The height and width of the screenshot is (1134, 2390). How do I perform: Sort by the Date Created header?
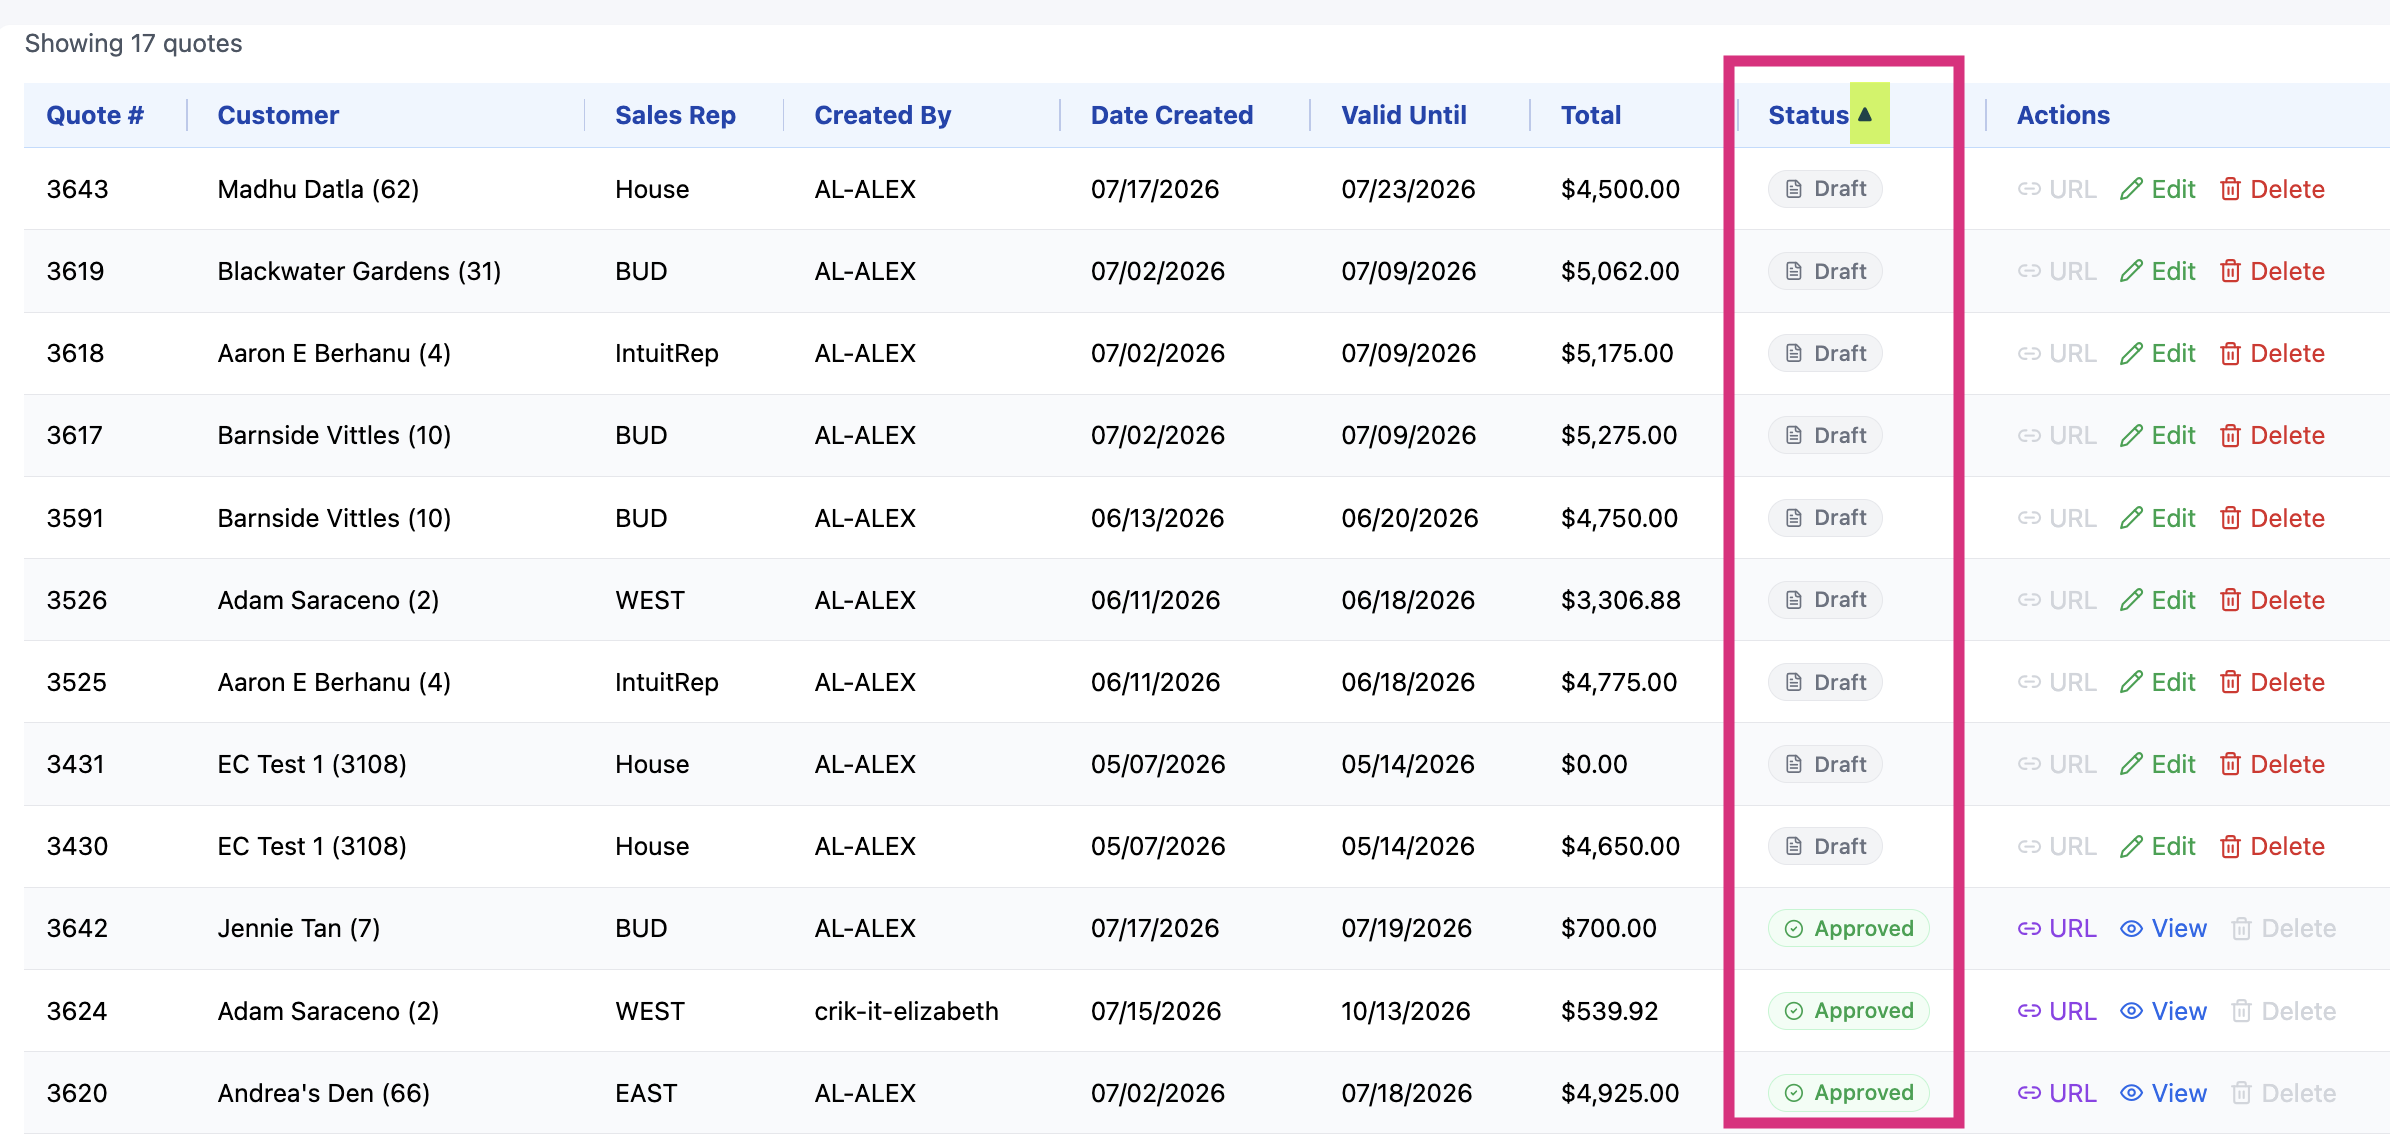click(x=1172, y=115)
